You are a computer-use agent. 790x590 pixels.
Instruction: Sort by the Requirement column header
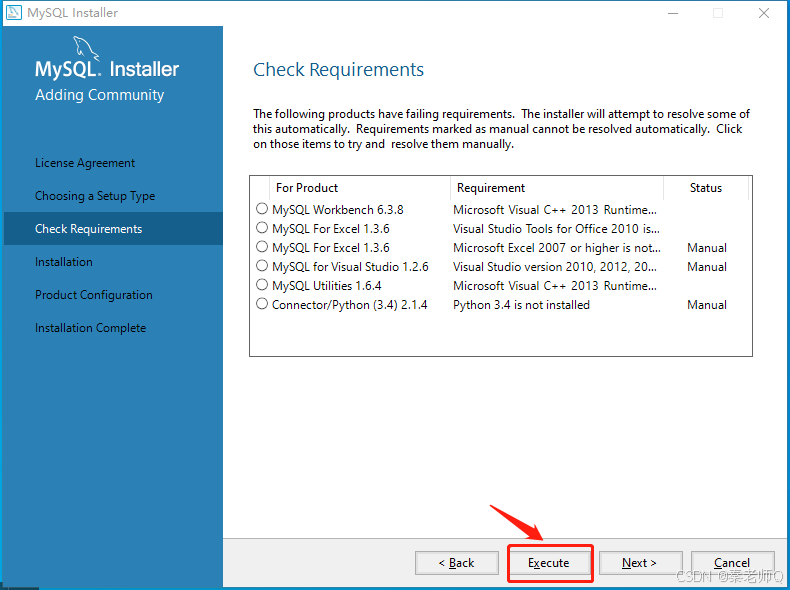557,188
